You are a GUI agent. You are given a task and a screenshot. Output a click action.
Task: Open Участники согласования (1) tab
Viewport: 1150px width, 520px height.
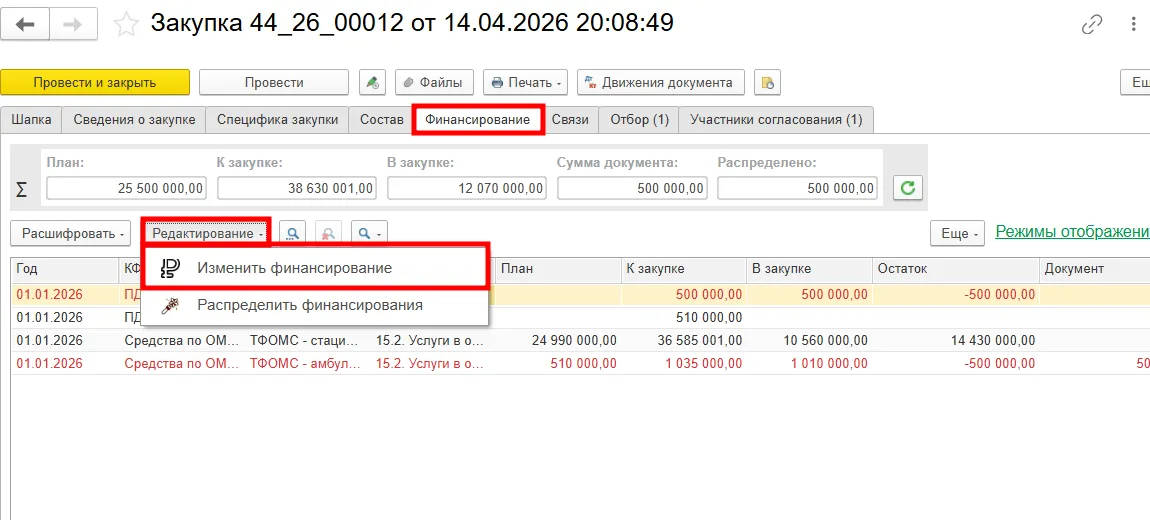coord(776,120)
